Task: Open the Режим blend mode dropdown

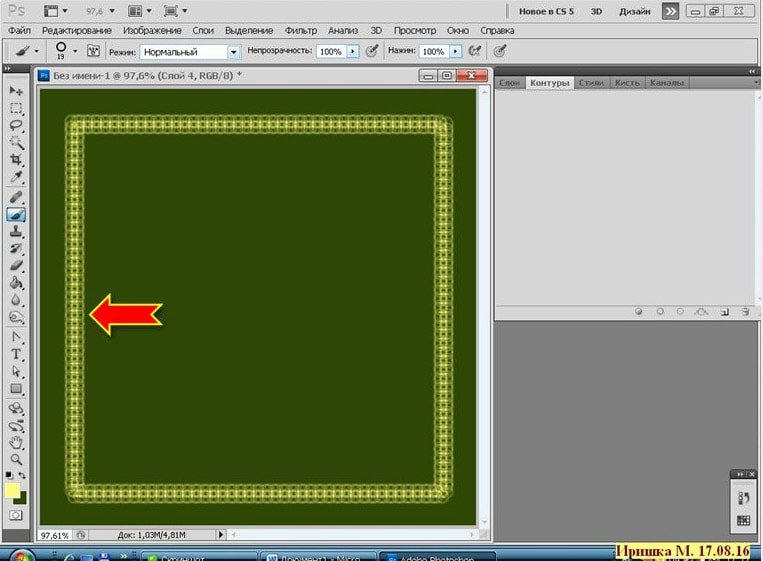Action: tap(234, 51)
